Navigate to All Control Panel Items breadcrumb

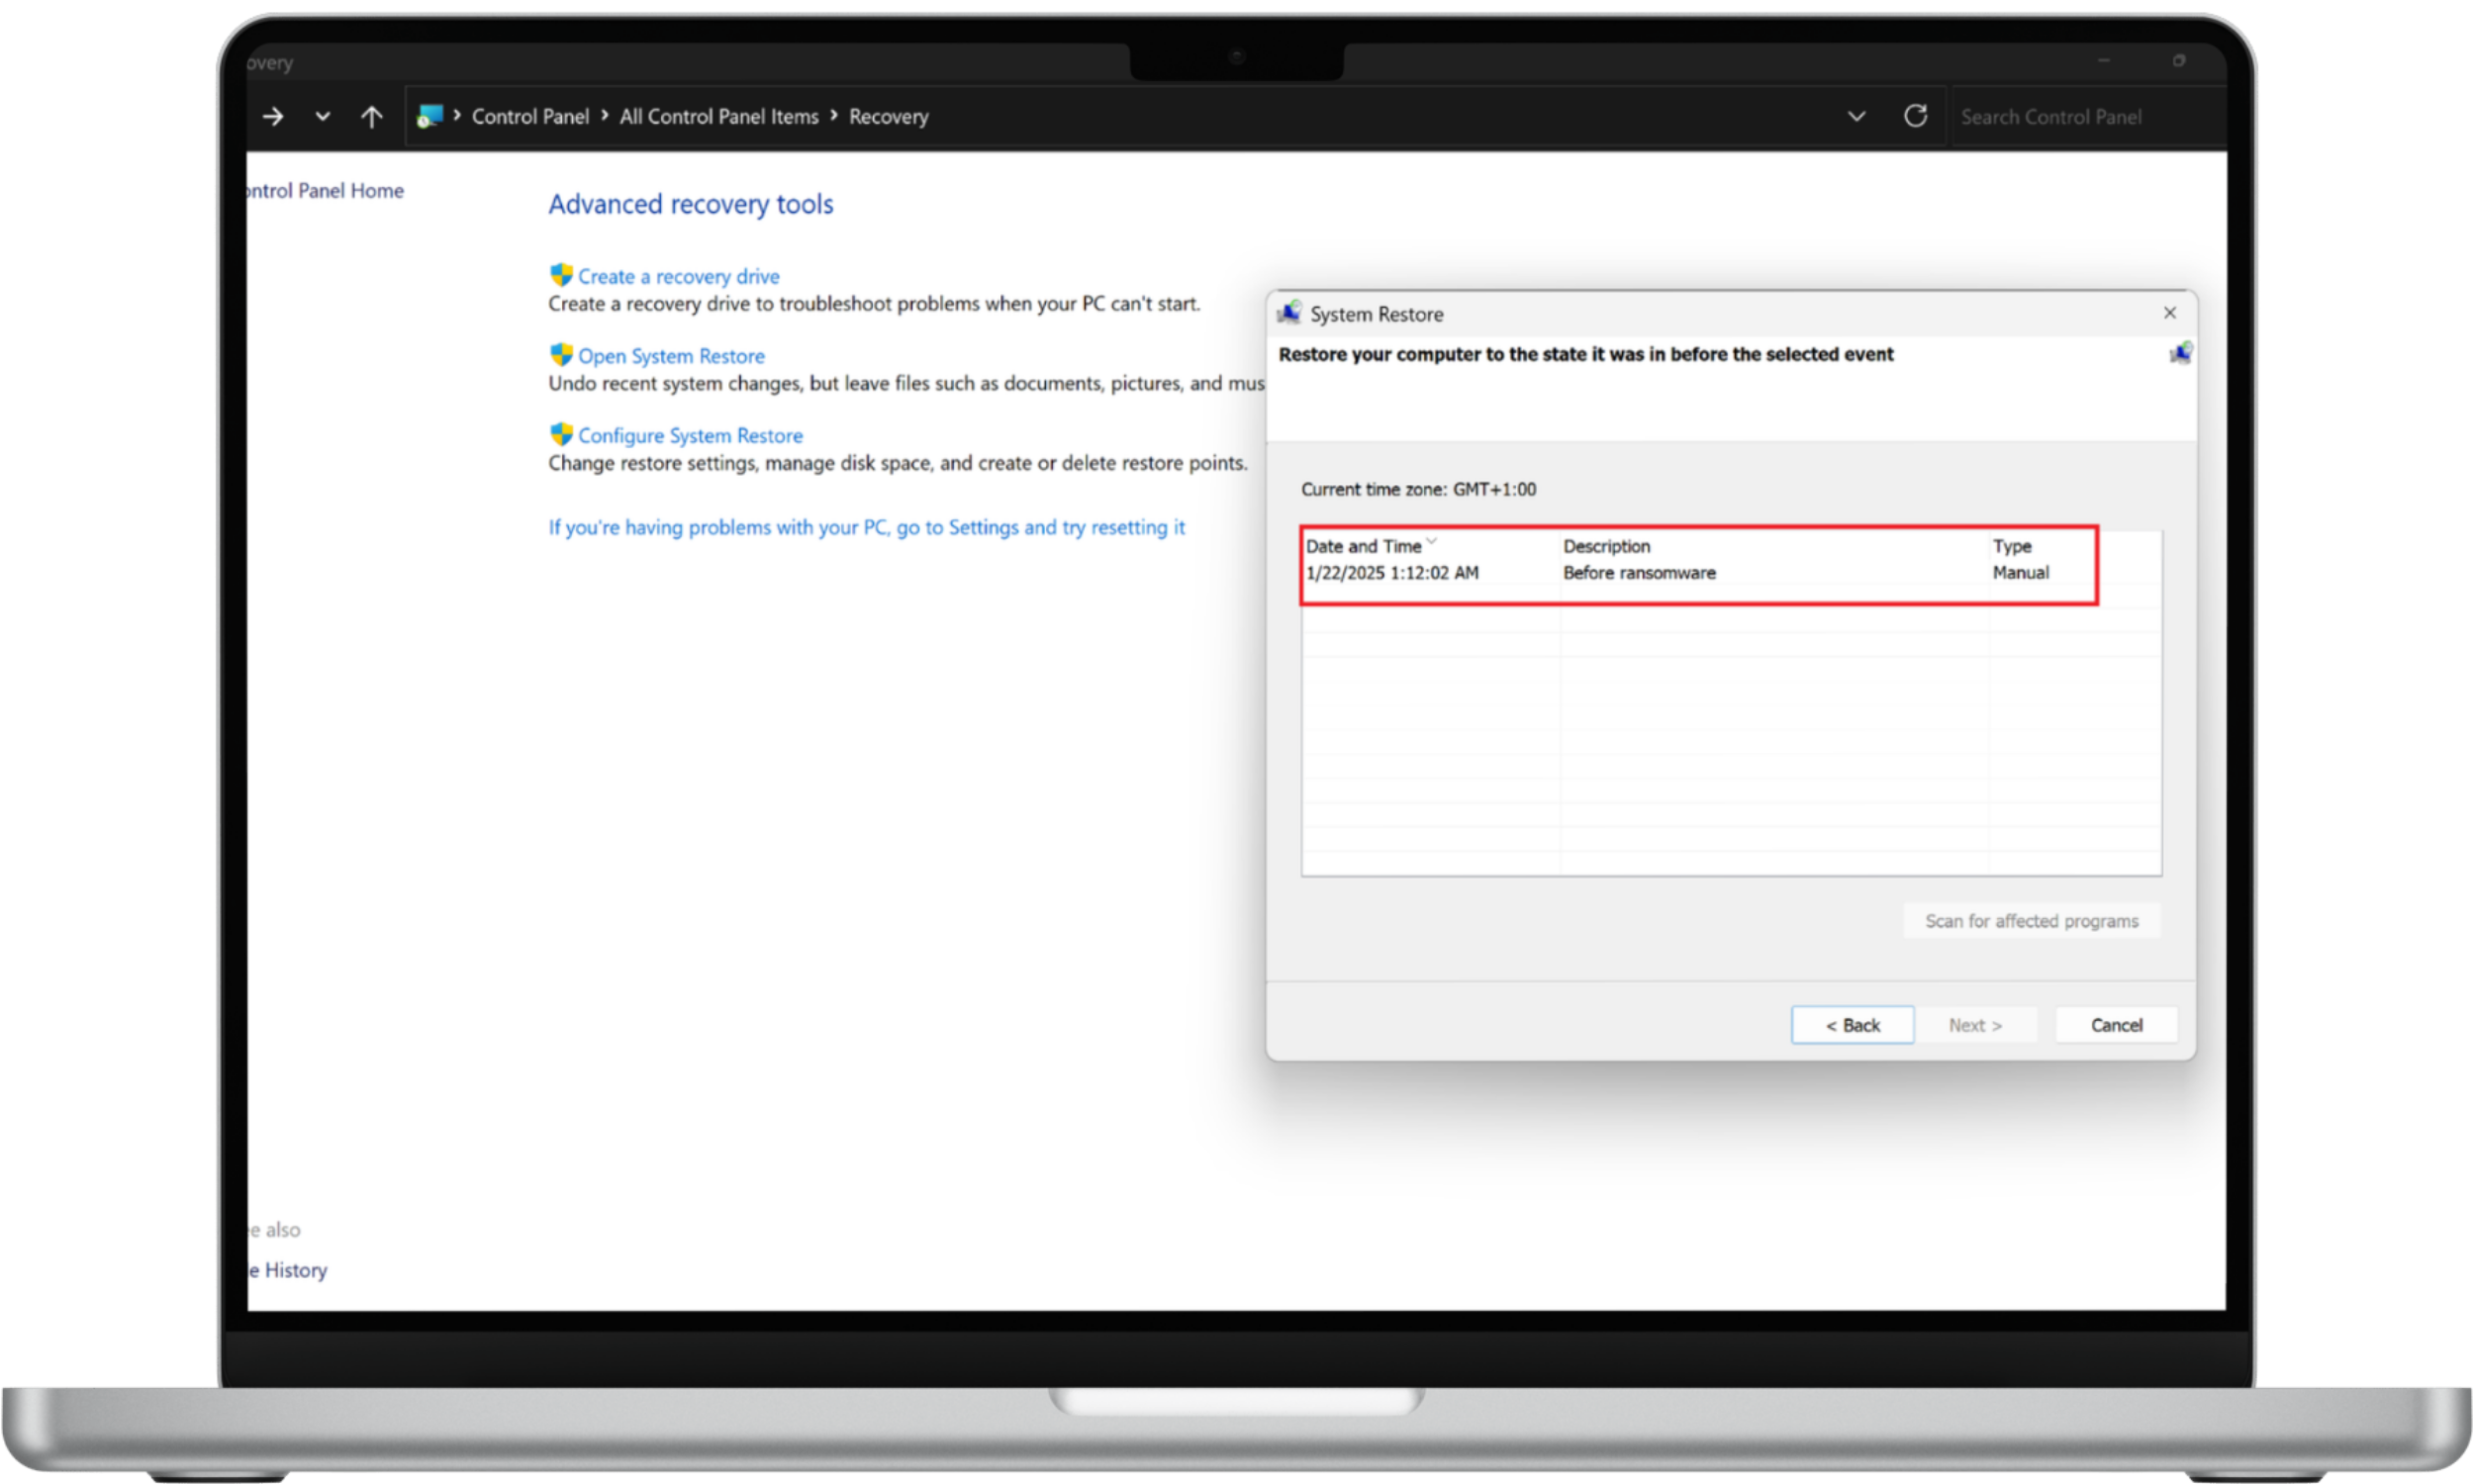coord(718,116)
